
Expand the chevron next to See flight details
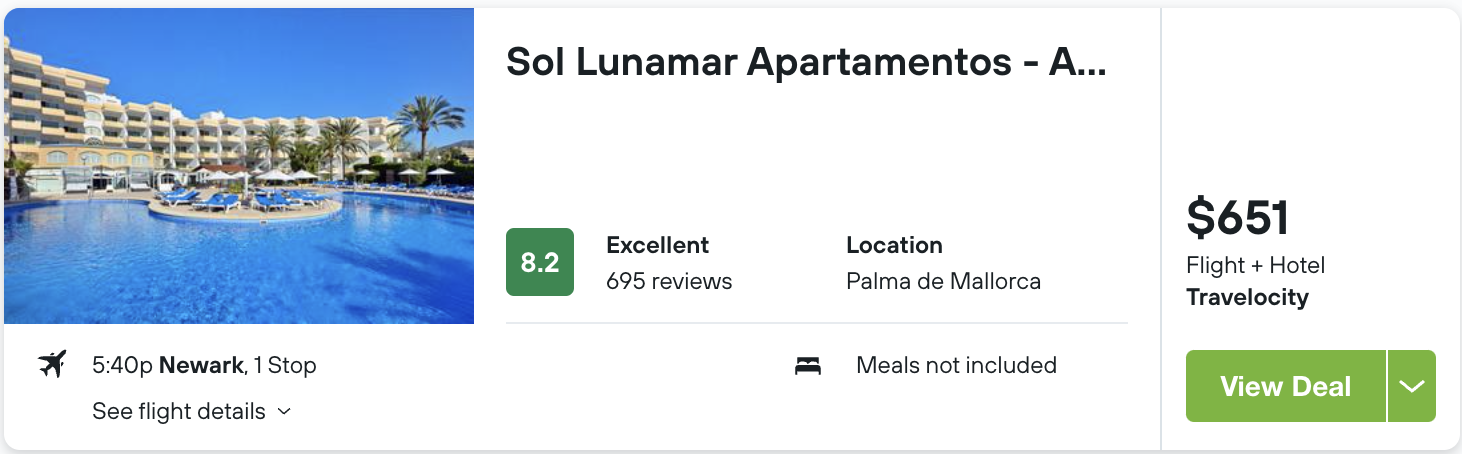(284, 411)
